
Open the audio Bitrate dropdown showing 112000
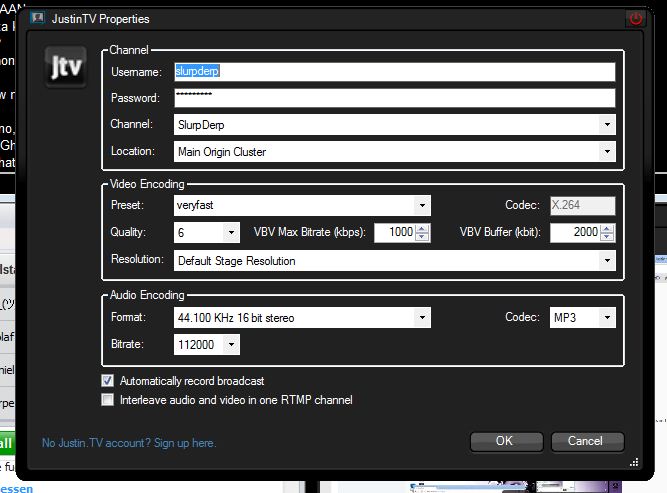207,345
